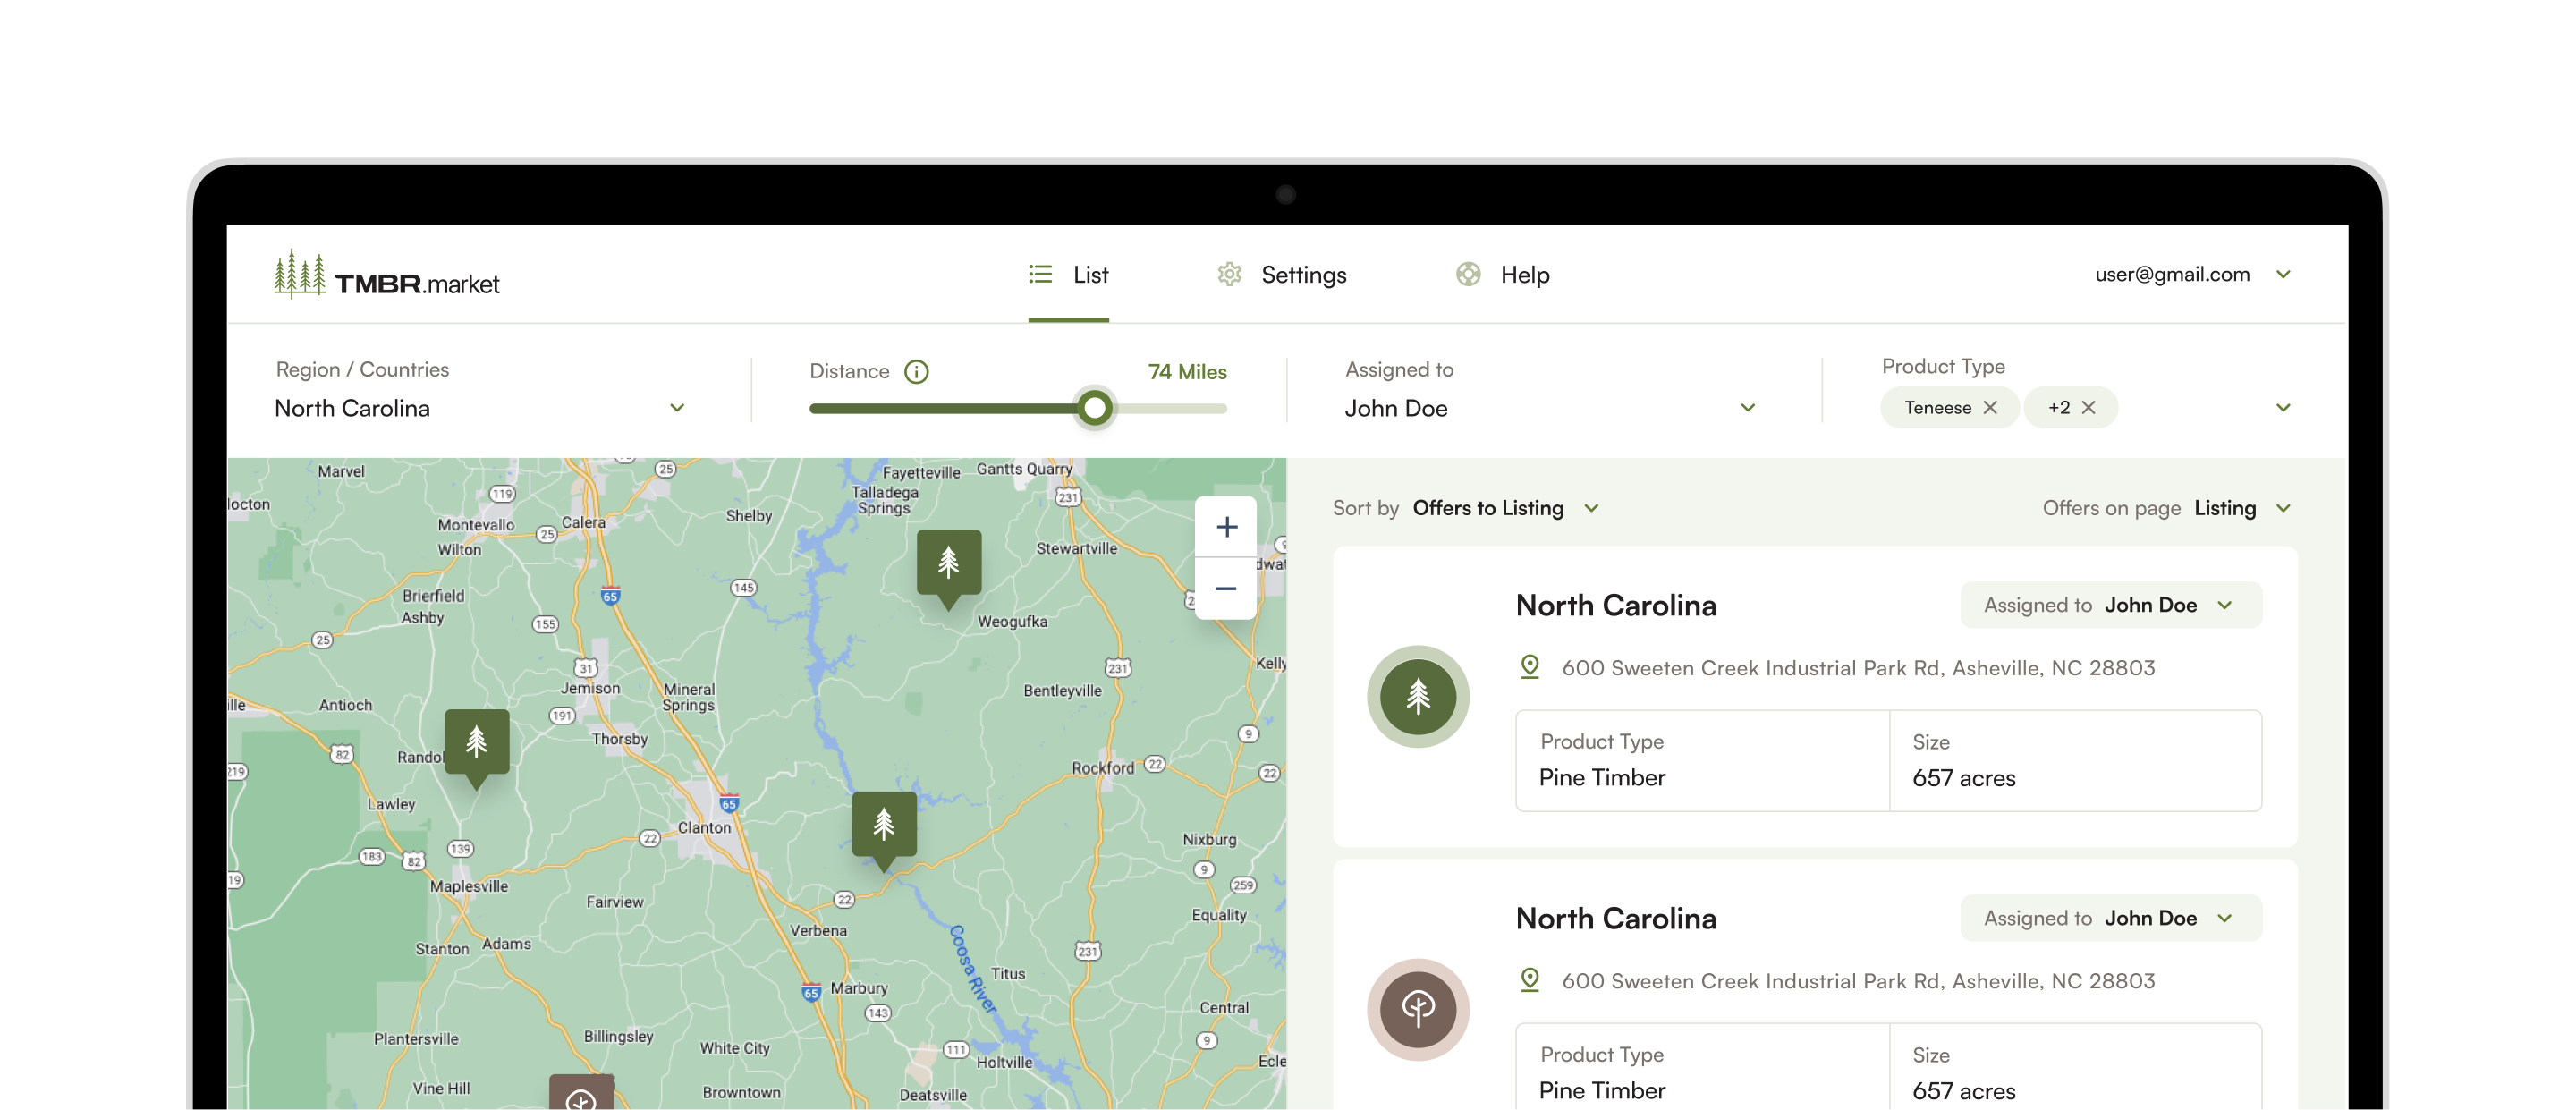The height and width of the screenshot is (1110, 2576).
Task: Click the second listing's Asheville address text
Action: coord(1858,981)
